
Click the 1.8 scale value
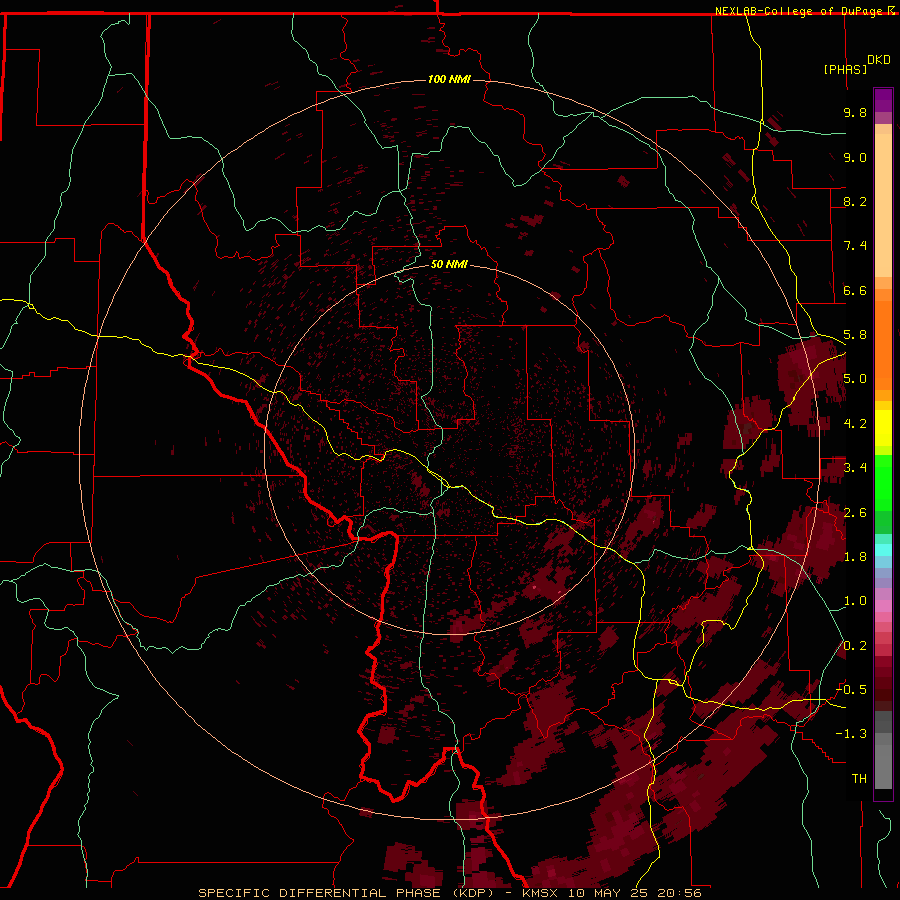pos(855,557)
